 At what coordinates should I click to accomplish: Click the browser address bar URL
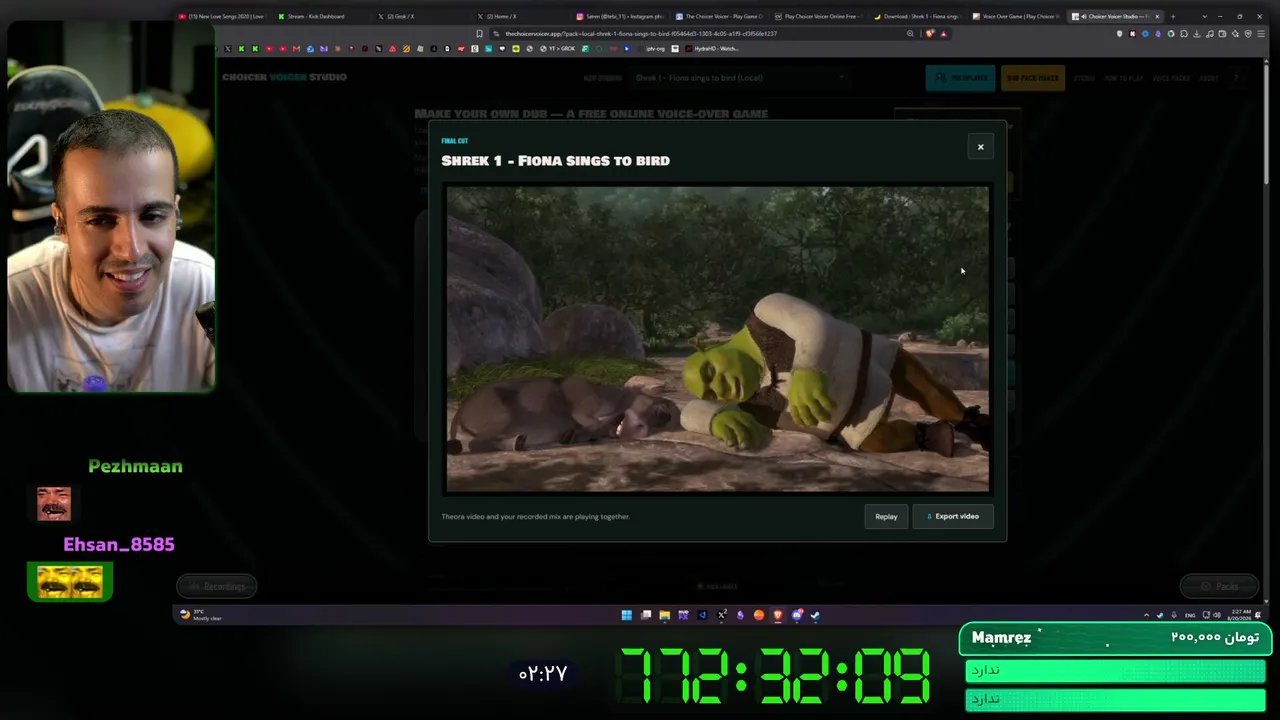point(640,33)
